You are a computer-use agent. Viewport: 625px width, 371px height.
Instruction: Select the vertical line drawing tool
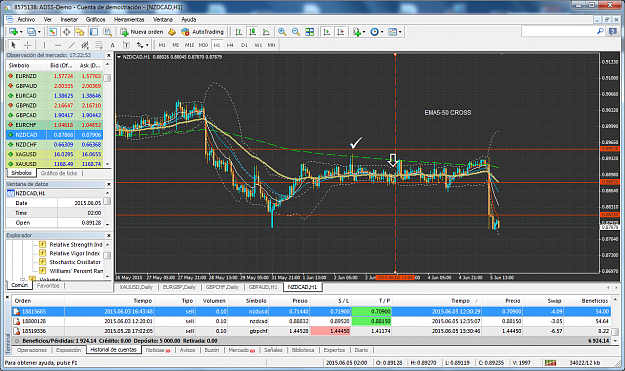click(44, 45)
